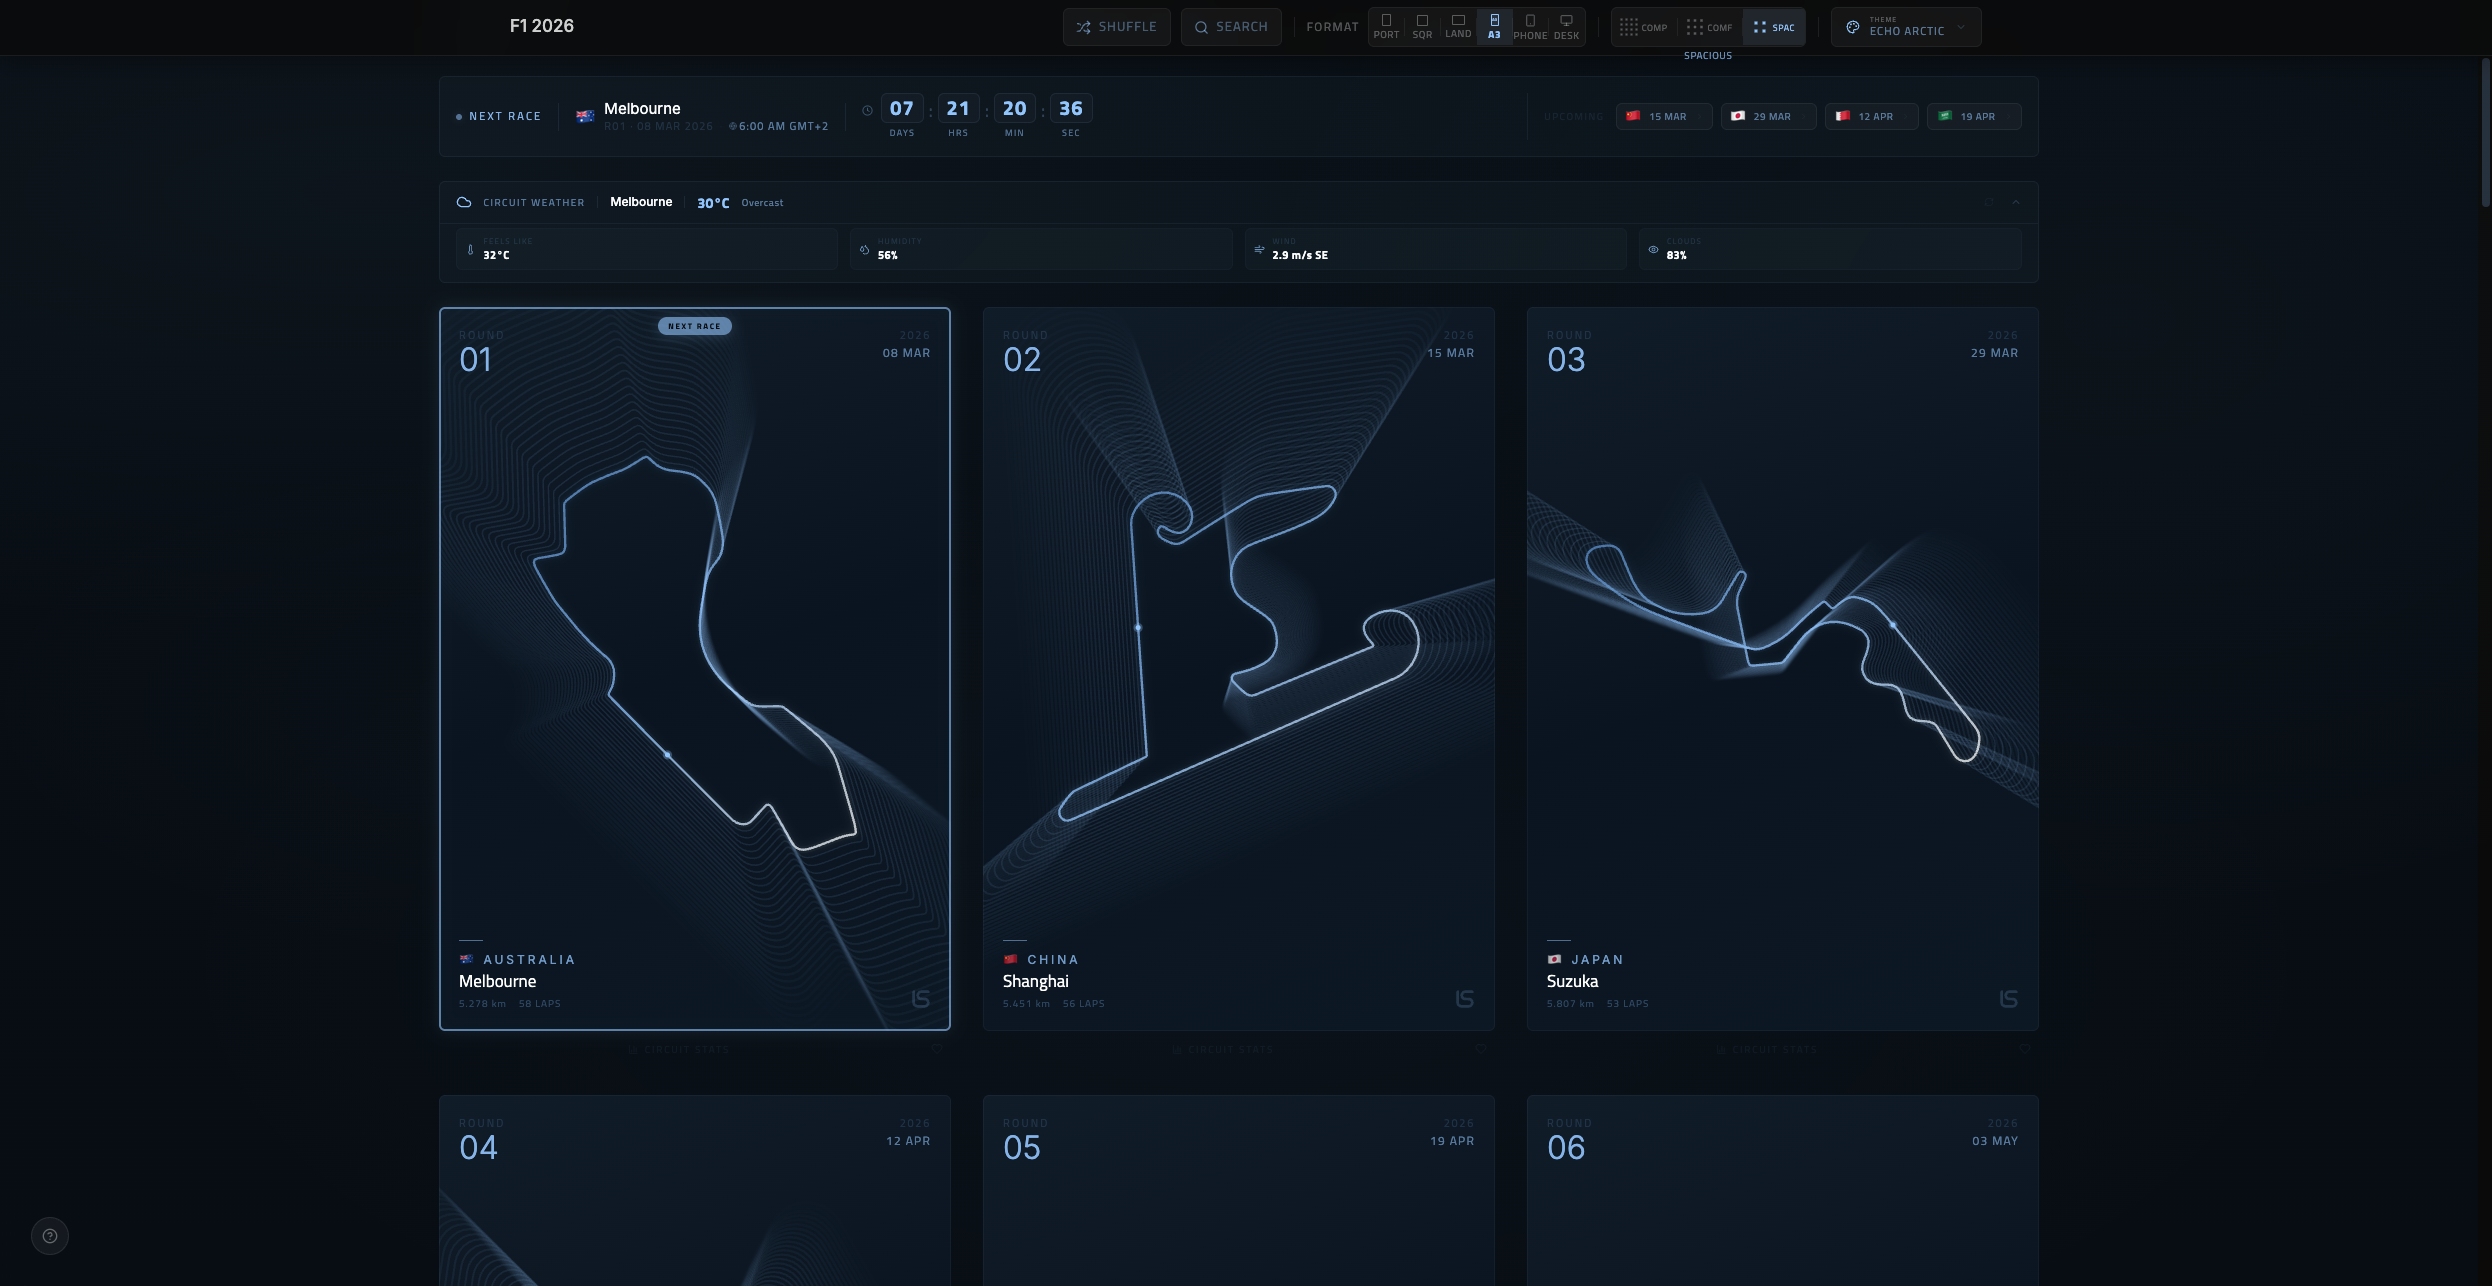Collapse the Circuit Weather panel chevron
Viewport: 2492px width, 1286px height.
(2016, 202)
